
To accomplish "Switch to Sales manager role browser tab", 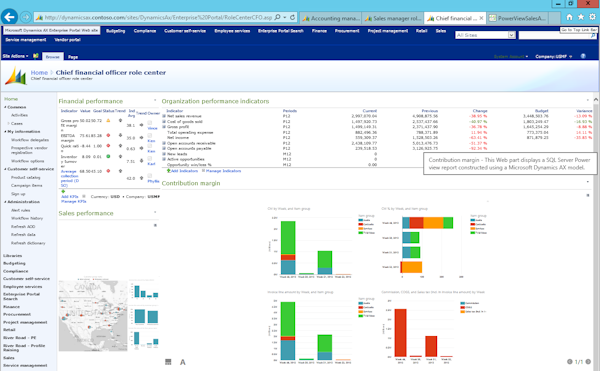I will (x=393, y=18).
